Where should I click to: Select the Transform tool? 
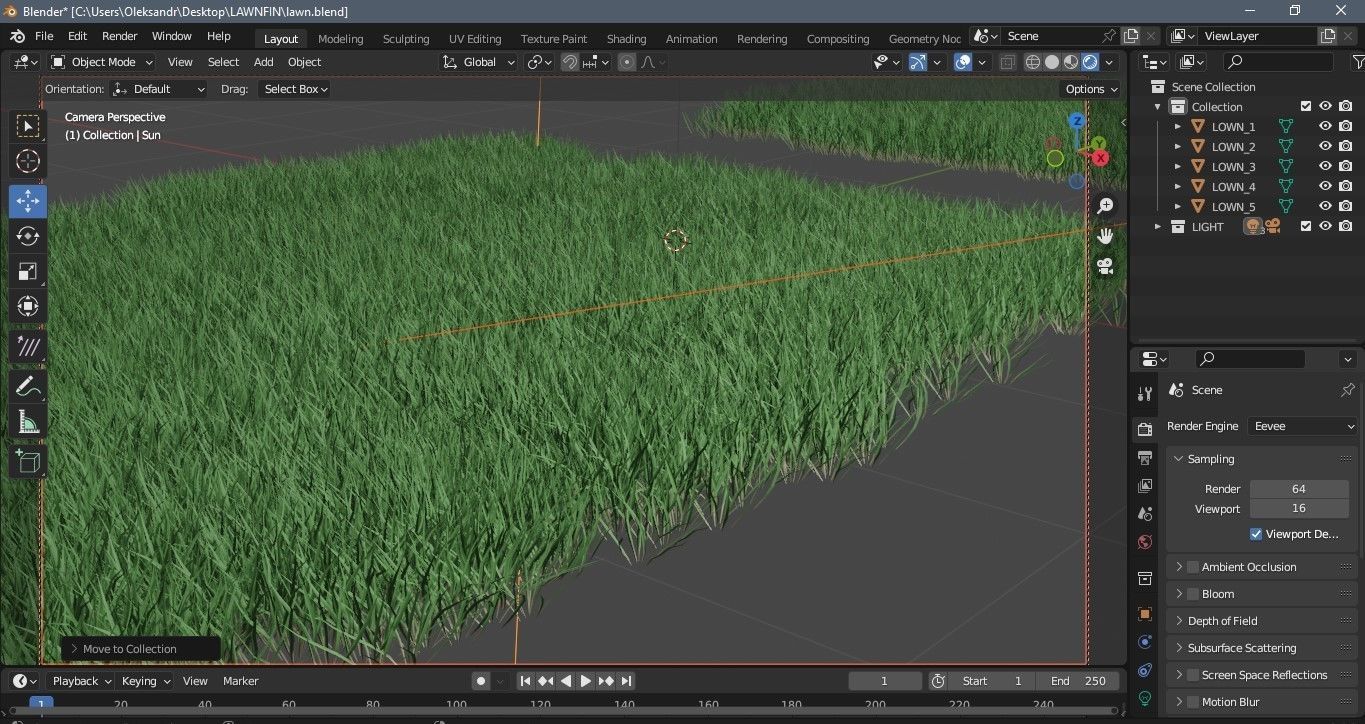pyautogui.click(x=28, y=306)
